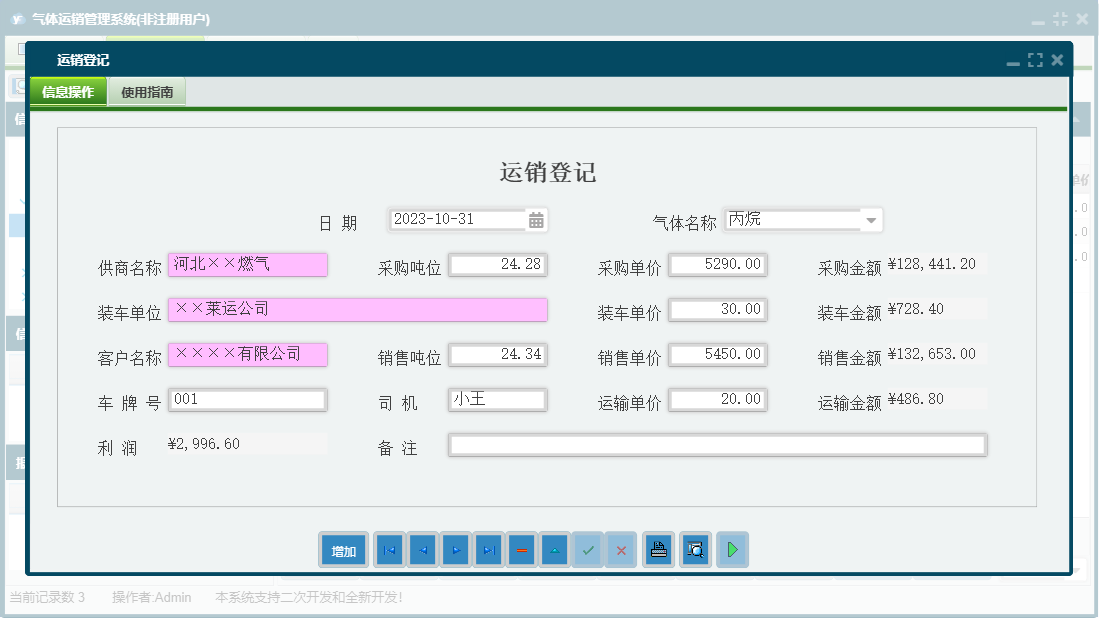1099x618 pixels.
Task: Expand the 气体名称 dropdown list
Action: (x=869, y=219)
